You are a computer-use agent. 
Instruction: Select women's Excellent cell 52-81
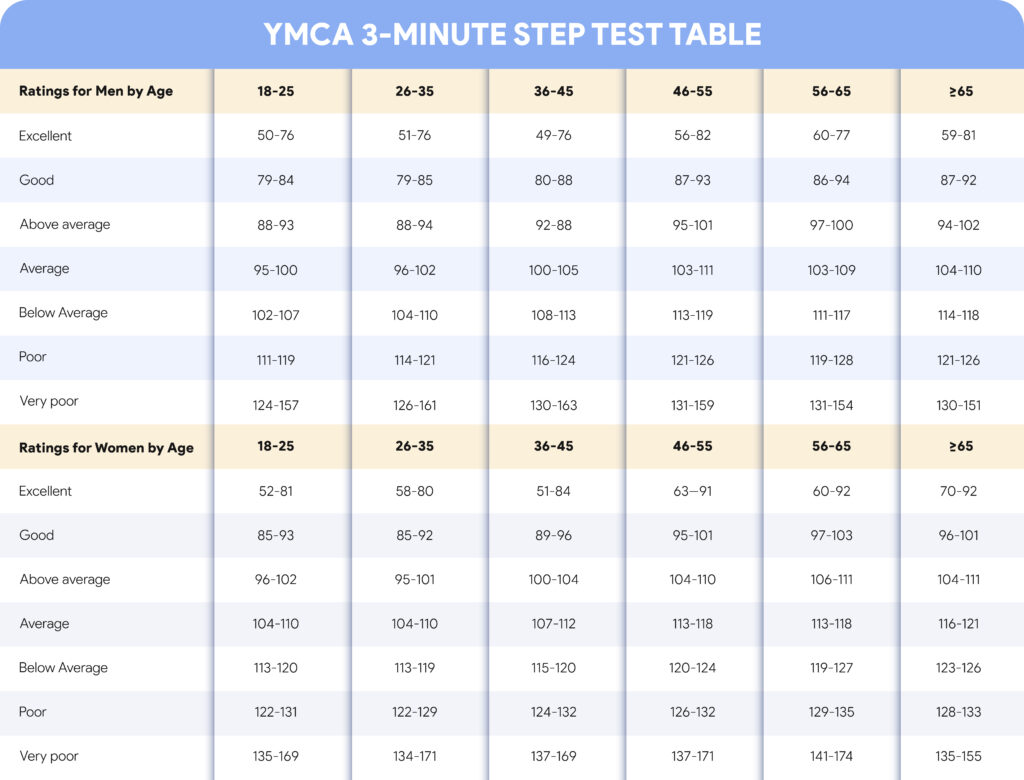click(x=276, y=491)
